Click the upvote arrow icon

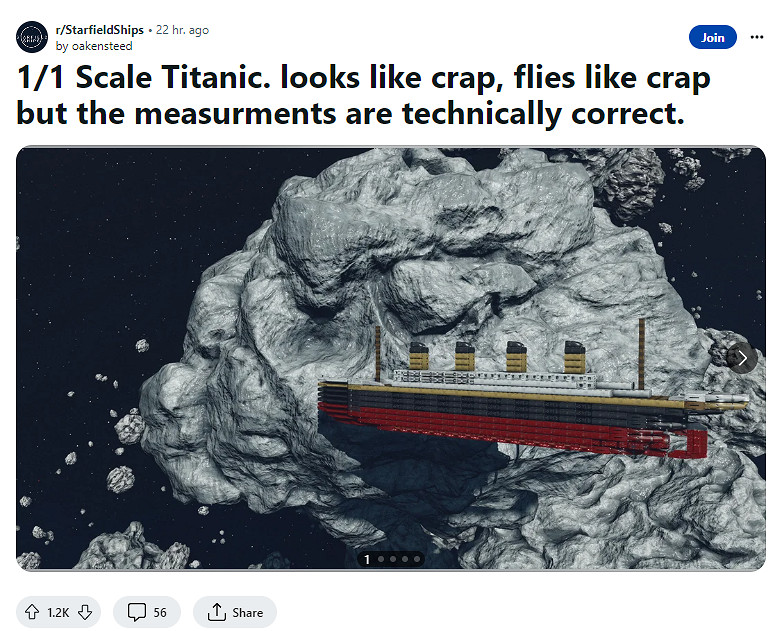pos(32,612)
